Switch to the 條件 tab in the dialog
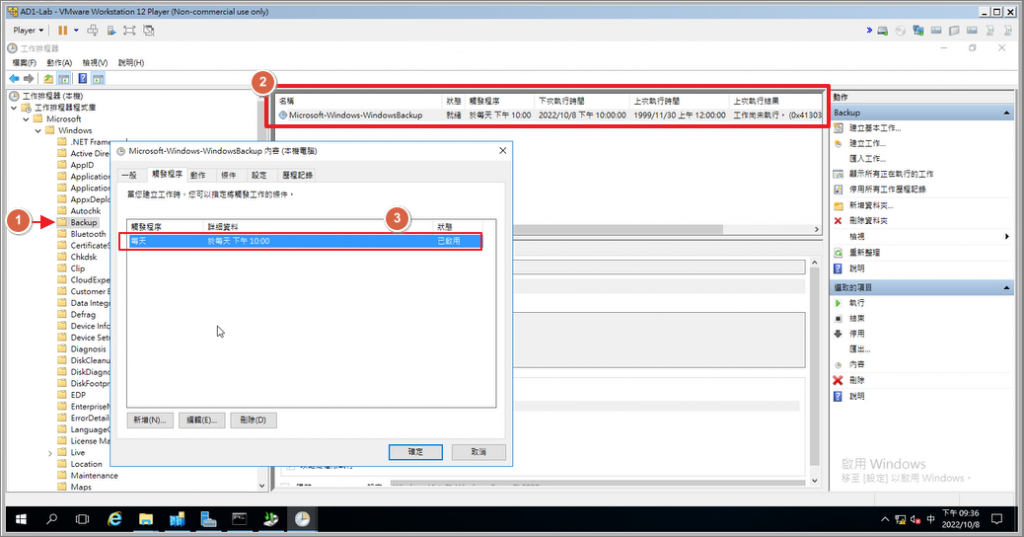Screen dimensions: 1024x537 point(229,175)
